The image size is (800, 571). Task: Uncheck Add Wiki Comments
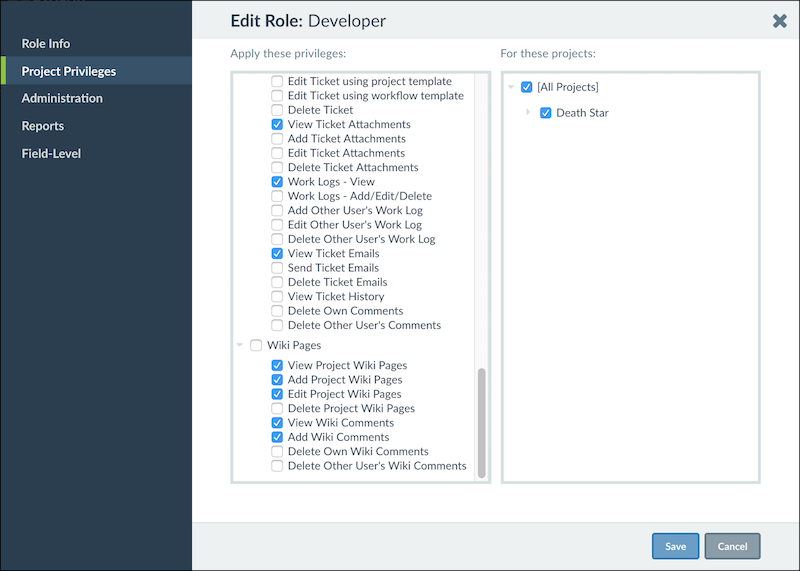coord(277,437)
